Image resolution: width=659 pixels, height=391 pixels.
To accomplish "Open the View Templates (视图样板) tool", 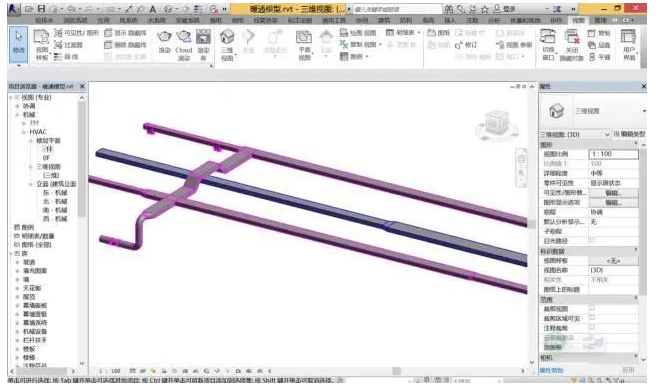I will (42, 44).
